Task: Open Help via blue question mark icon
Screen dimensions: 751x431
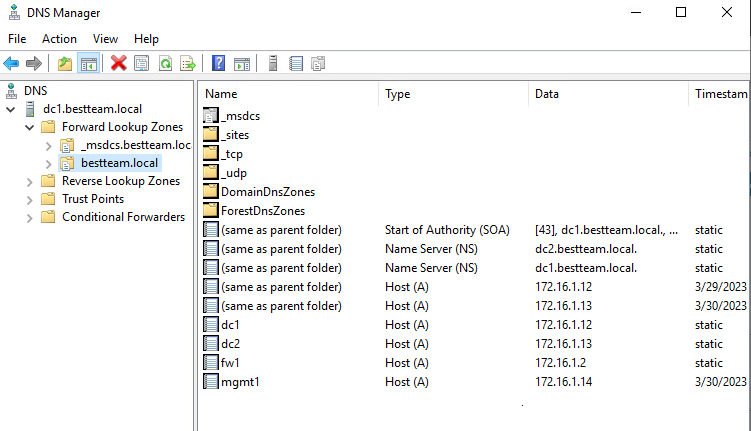Action: pos(218,63)
